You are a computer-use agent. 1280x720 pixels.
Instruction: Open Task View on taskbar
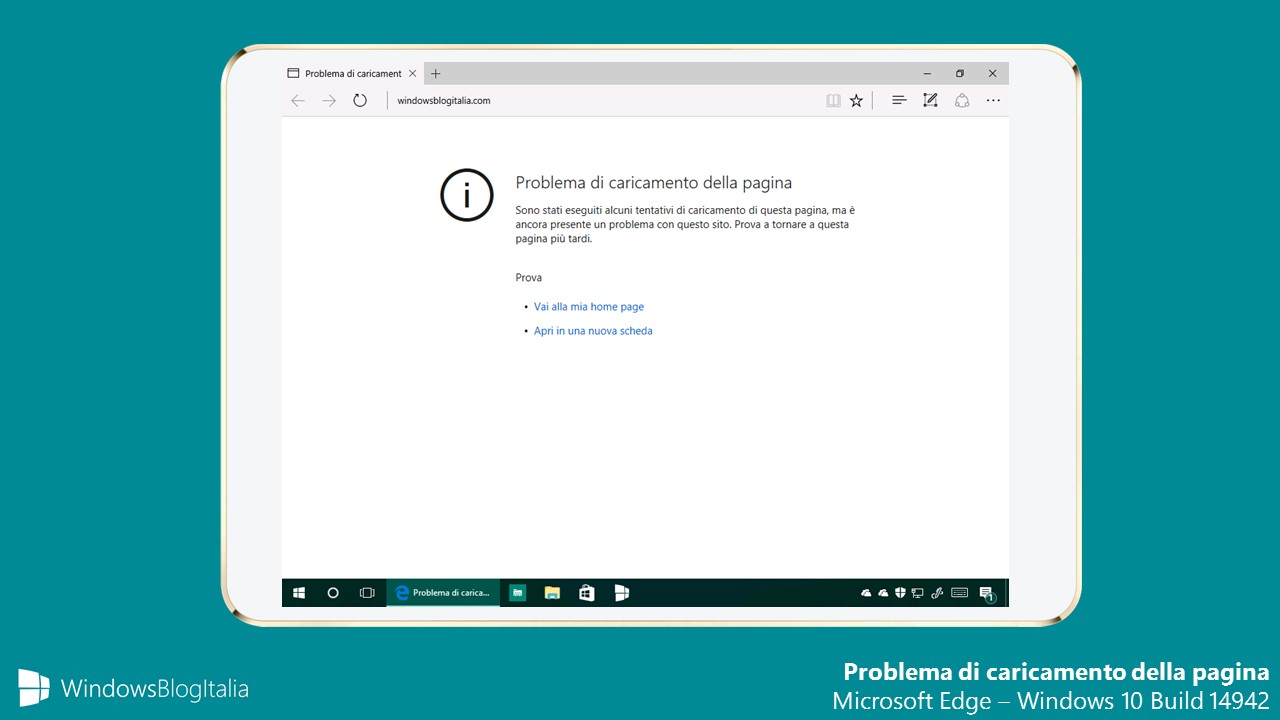point(367,593)
